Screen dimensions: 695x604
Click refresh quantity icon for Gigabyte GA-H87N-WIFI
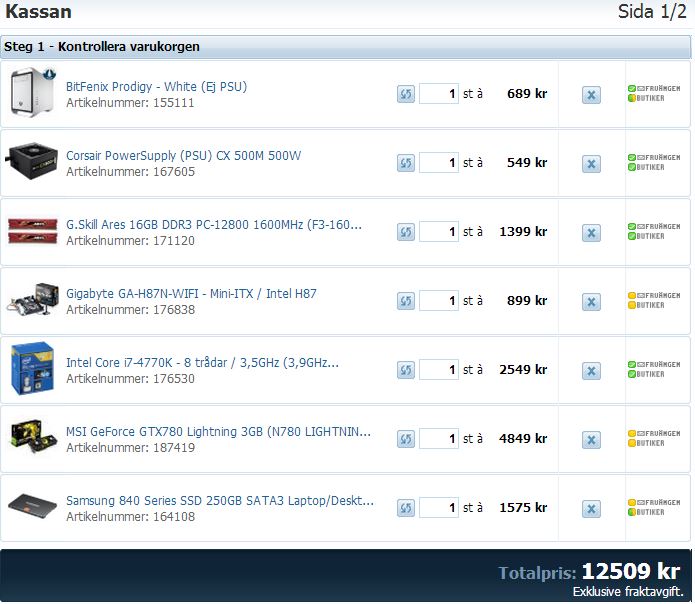click(x=406, y=301)
